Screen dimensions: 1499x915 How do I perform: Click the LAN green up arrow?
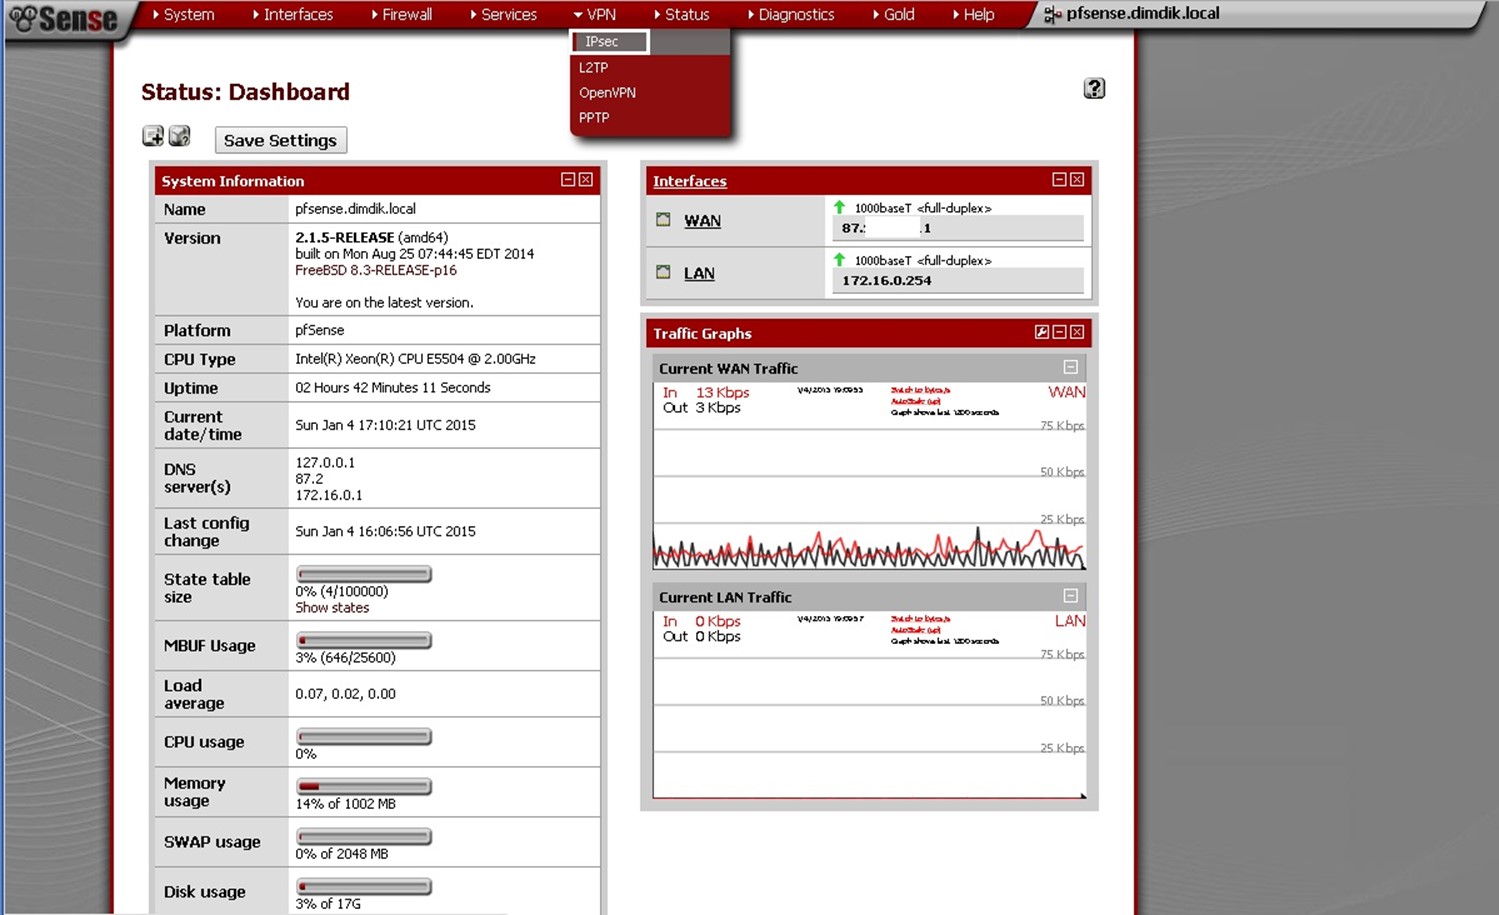pos(839,260)
